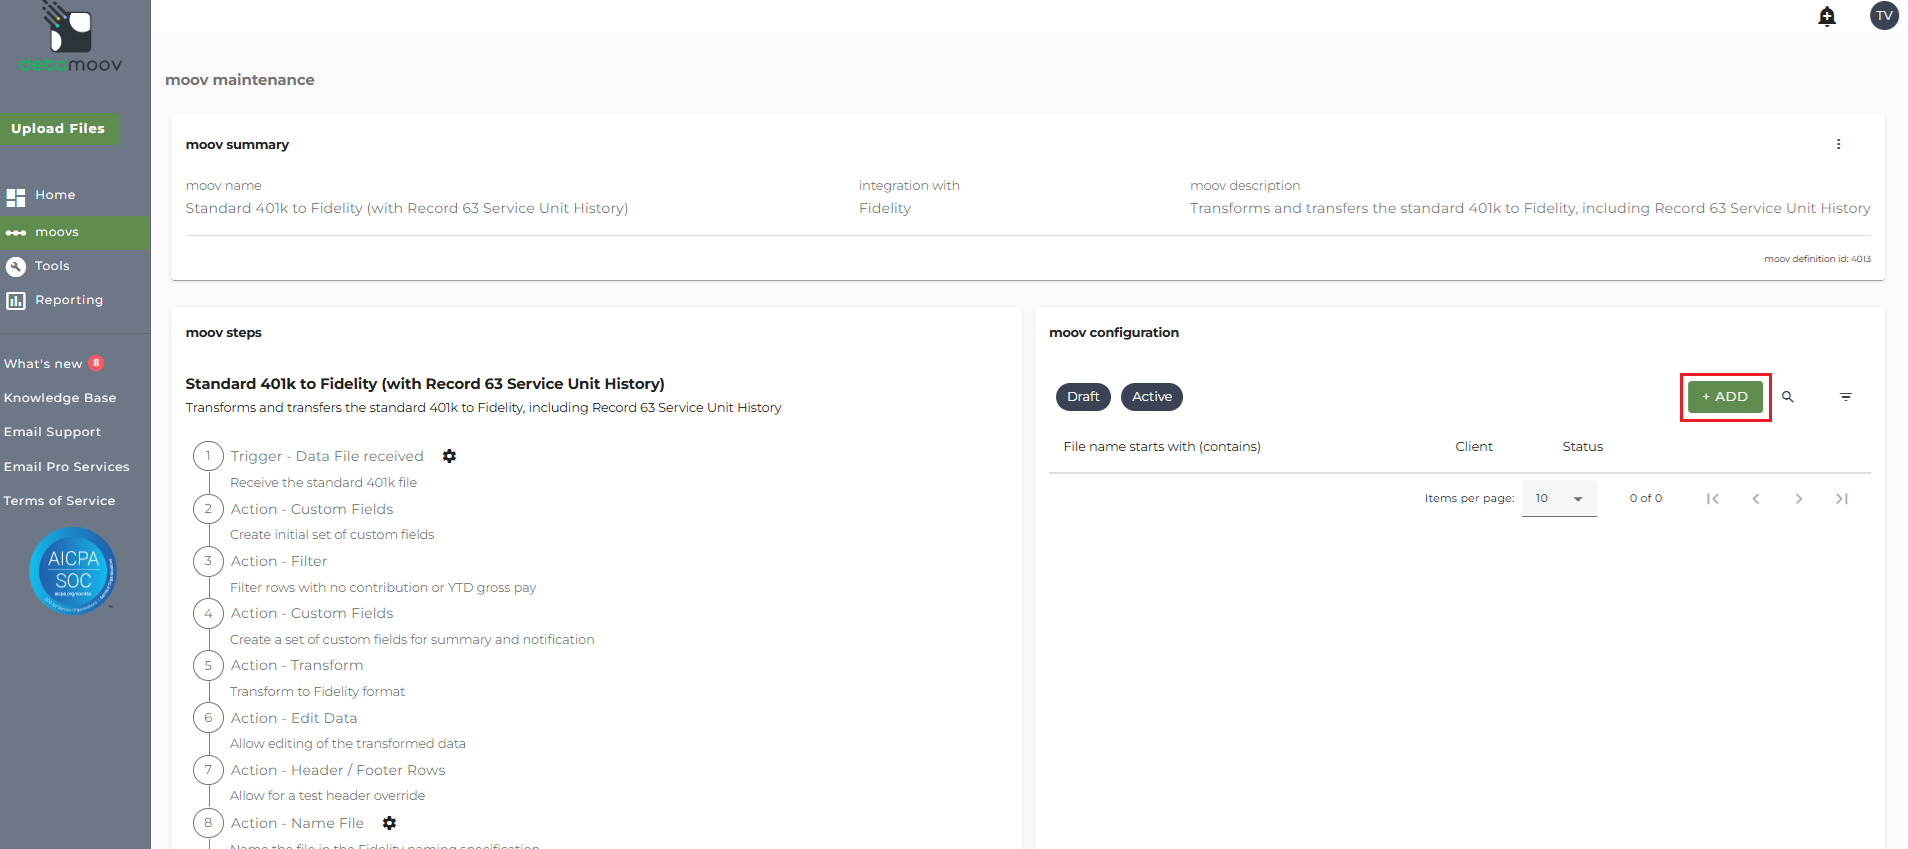Click 'Receive the standard 401k file' description

(323, 482)
